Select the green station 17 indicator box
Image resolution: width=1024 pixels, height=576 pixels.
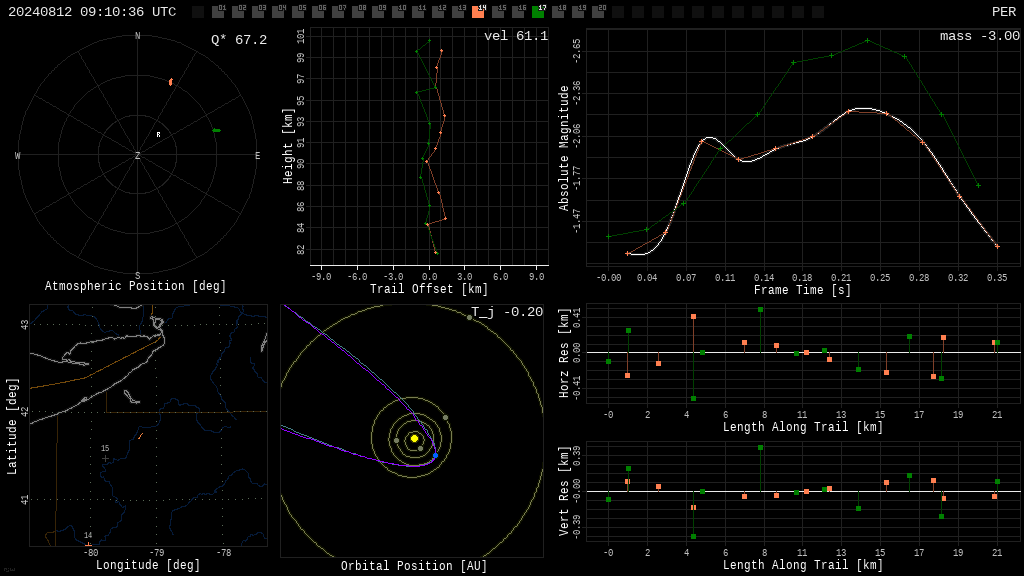click(x=539, y=11)
